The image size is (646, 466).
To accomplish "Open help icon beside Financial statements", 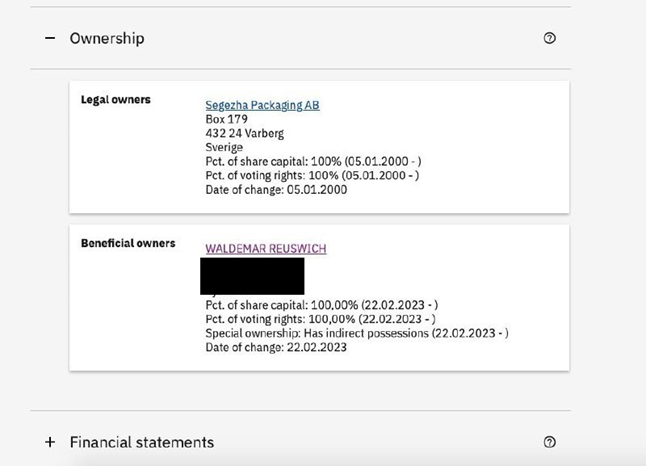I will tap(549, 442).
